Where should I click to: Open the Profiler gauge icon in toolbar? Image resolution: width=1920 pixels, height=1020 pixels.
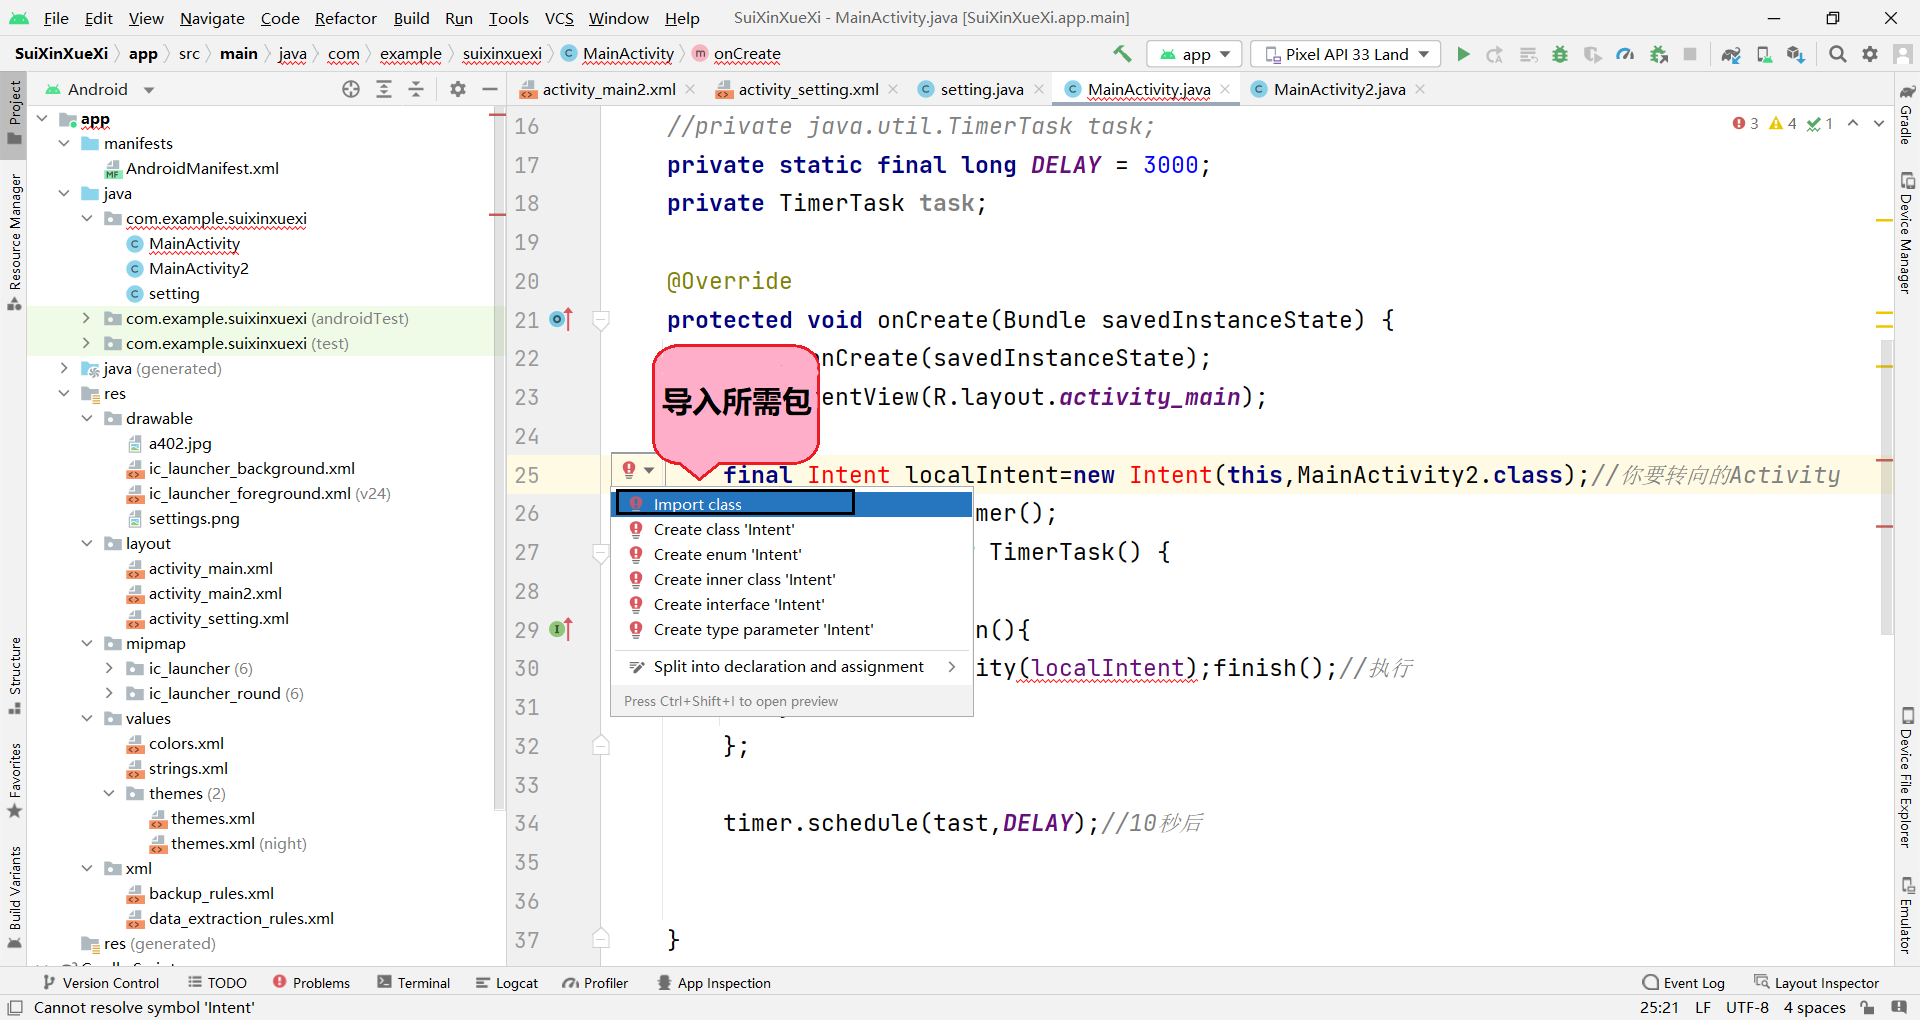click(x=1625, y=54)
